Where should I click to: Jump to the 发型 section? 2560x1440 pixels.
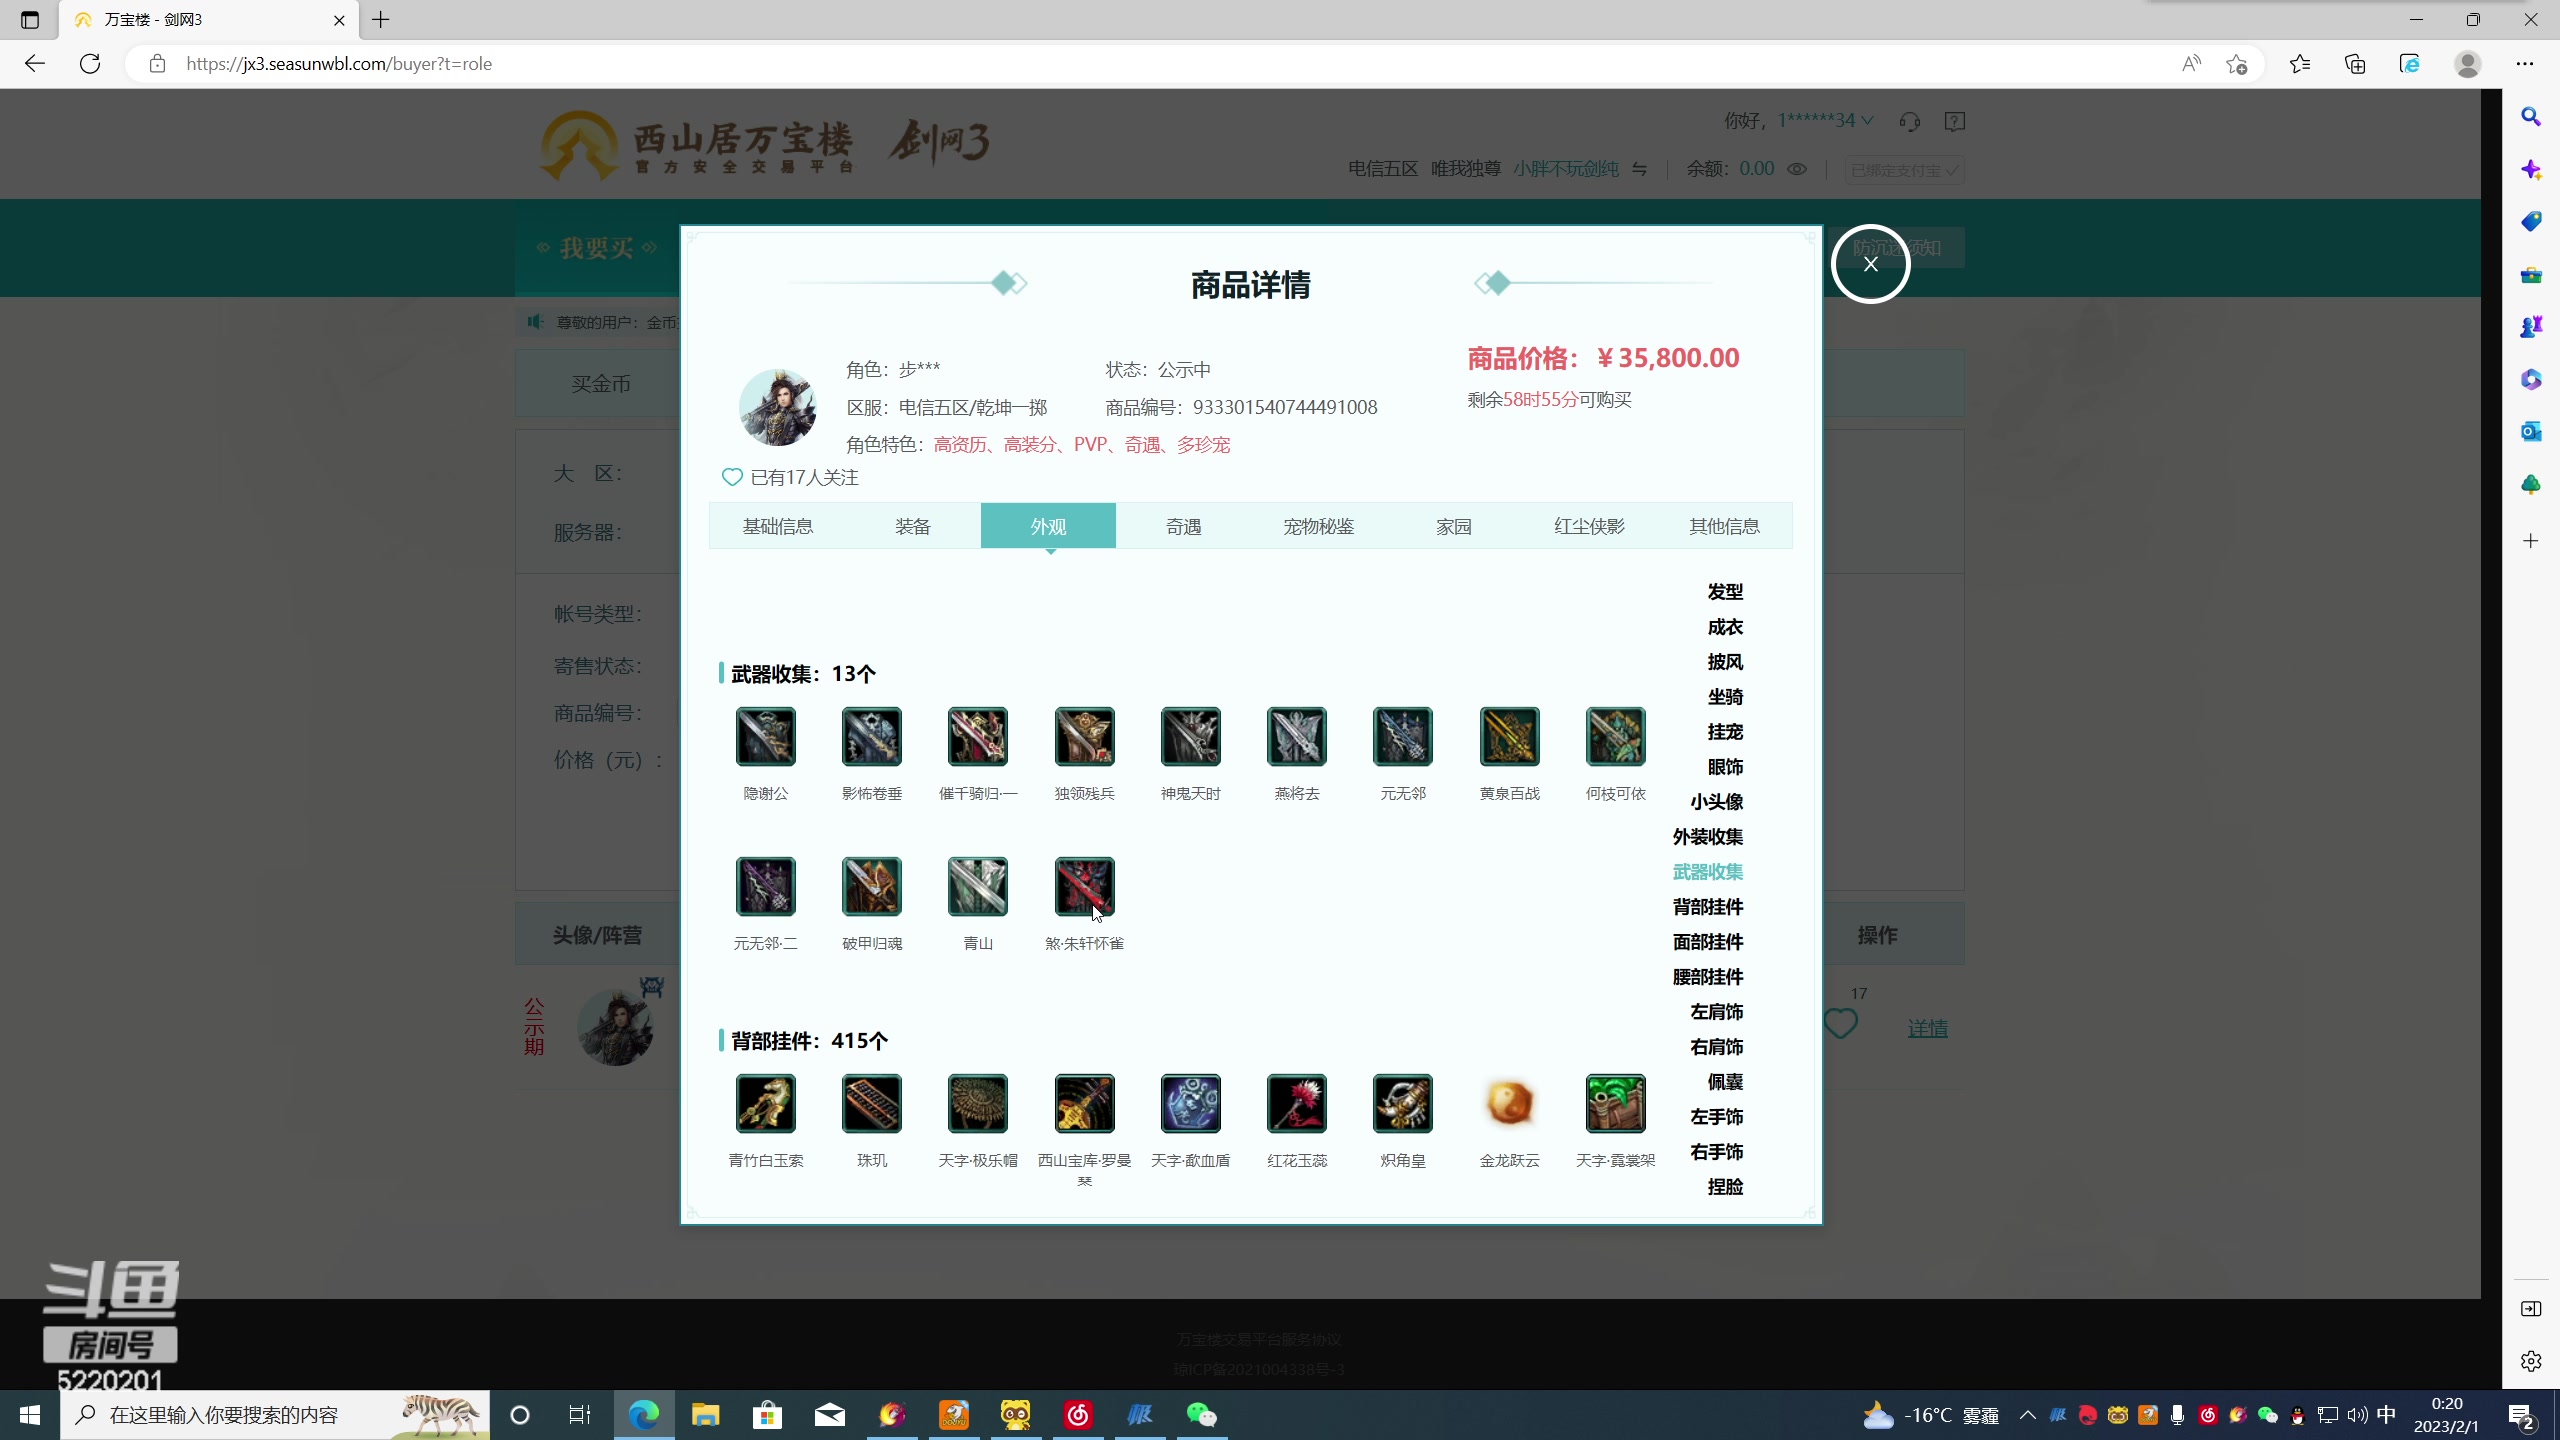tap(1725, 592)
